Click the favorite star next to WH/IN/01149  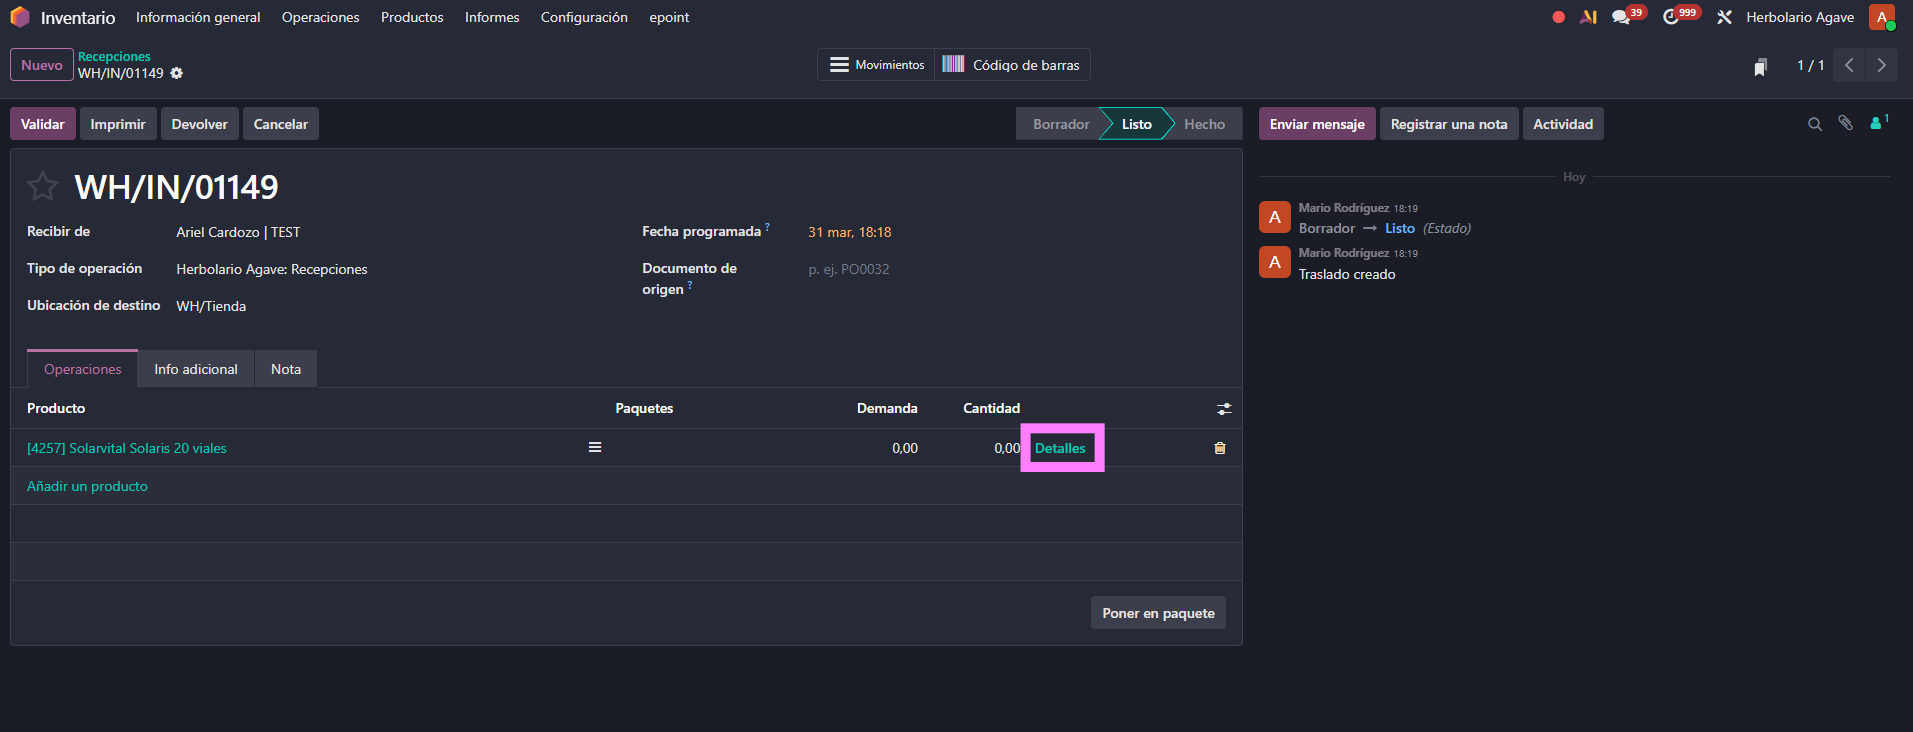click(42, 186)
